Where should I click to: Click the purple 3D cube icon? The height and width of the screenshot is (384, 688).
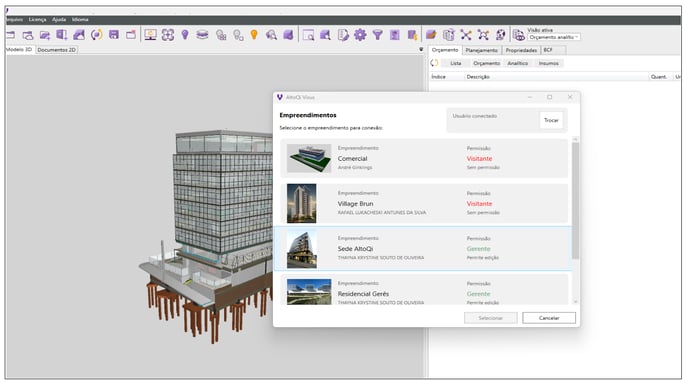[288, 35]
